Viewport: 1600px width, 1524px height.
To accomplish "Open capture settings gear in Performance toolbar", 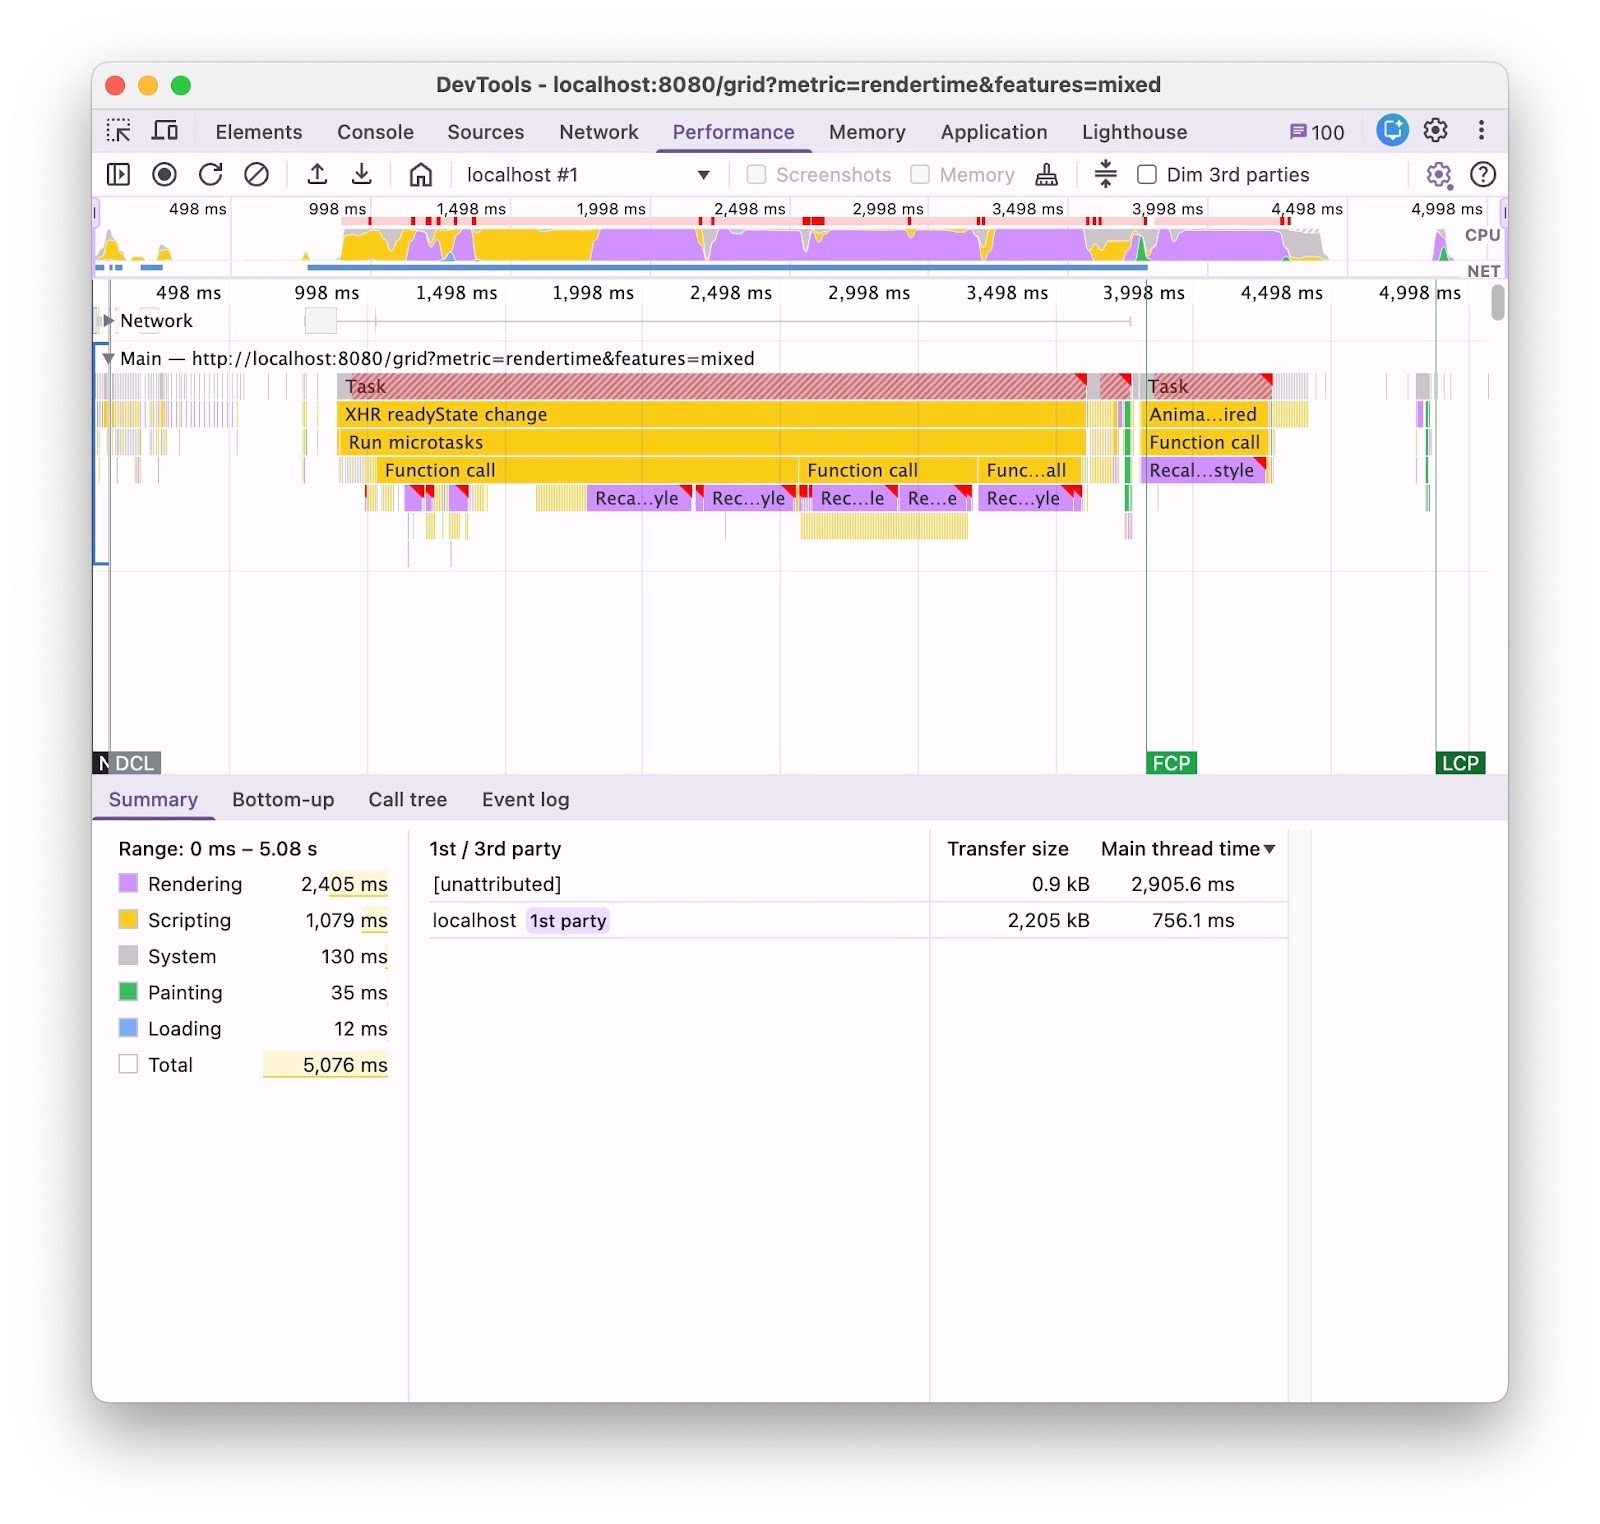I will pos(1438,175).
